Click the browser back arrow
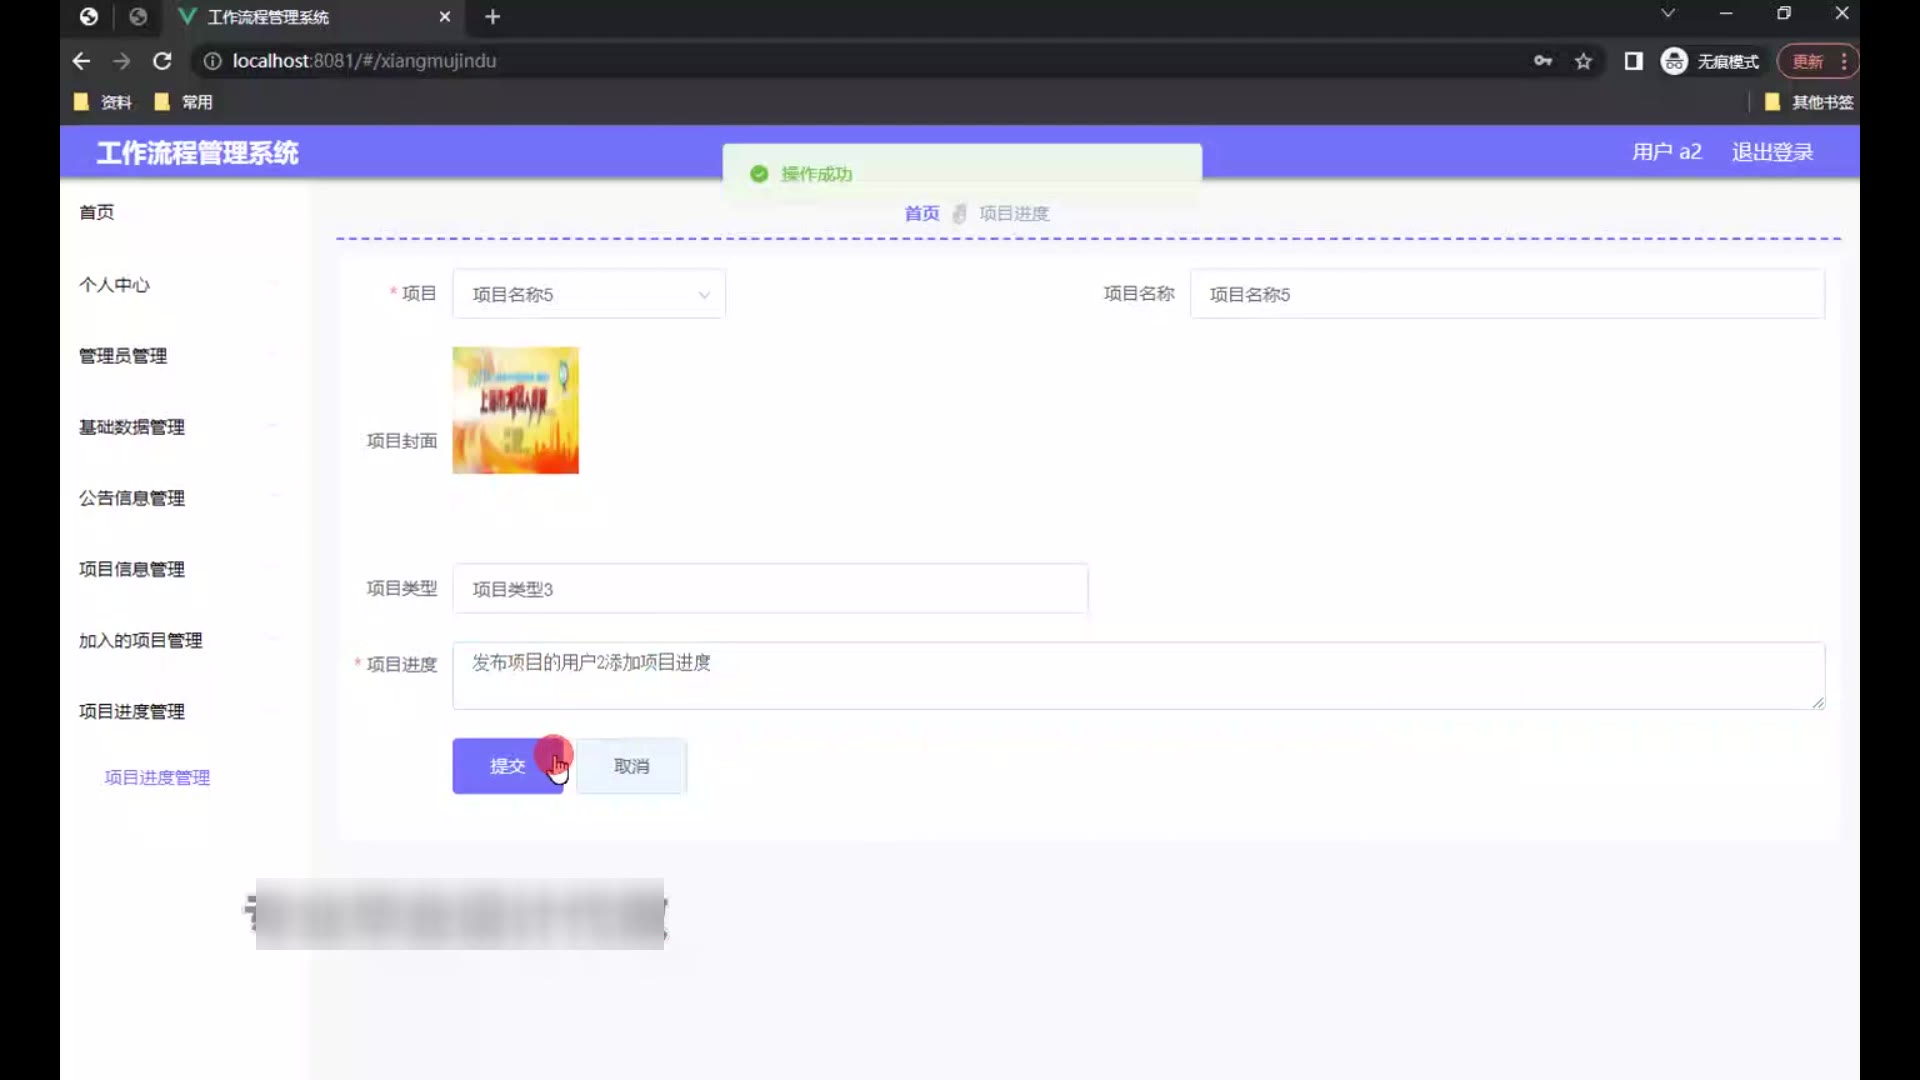The width and height of the screenshot is (1920, 1080). coord(81,61)
